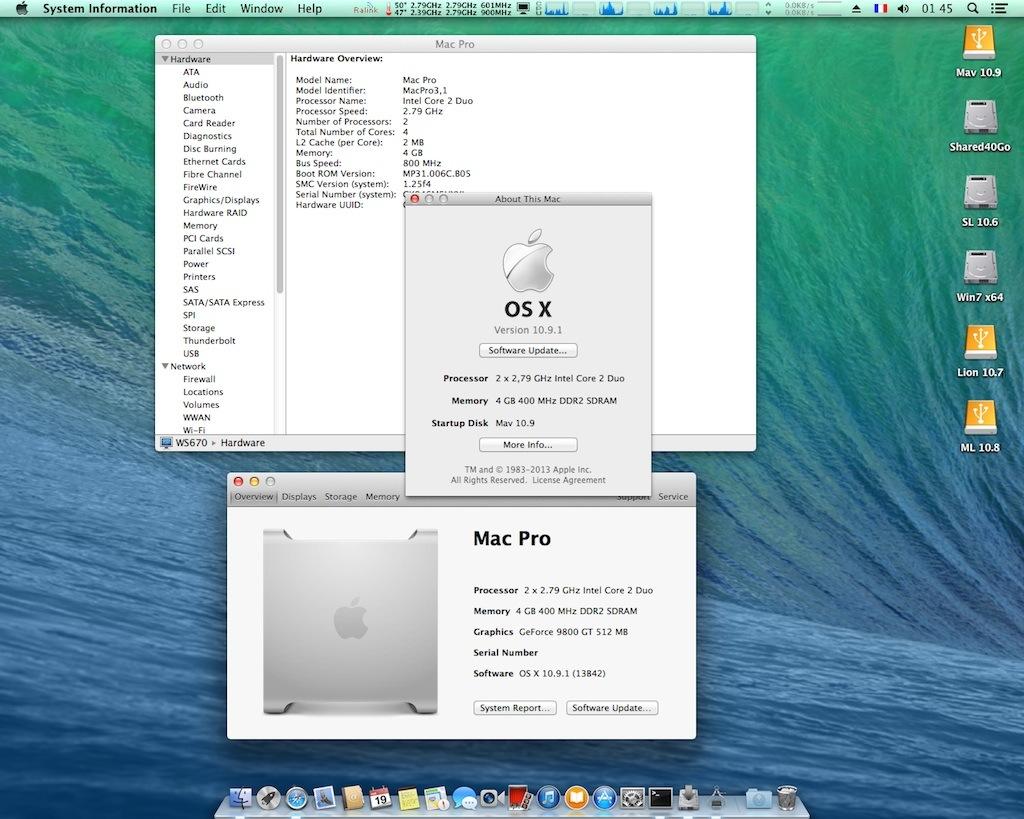Launch iTunes from the dock
The image size is (1024, 819).
pos(547,797)
